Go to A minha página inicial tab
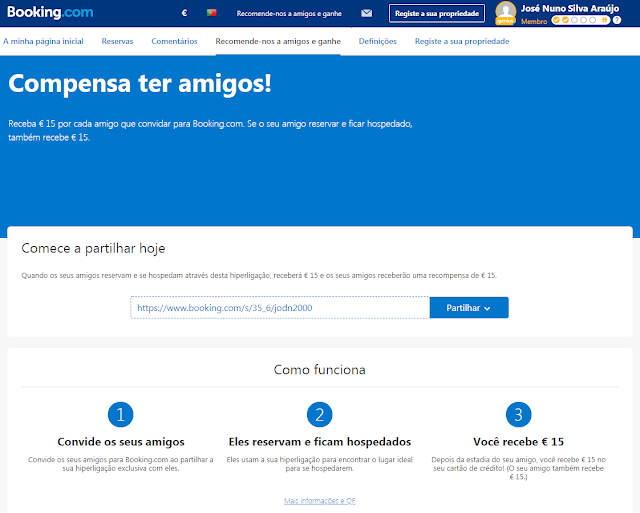 pyautogui.click(x=43, y=41)
